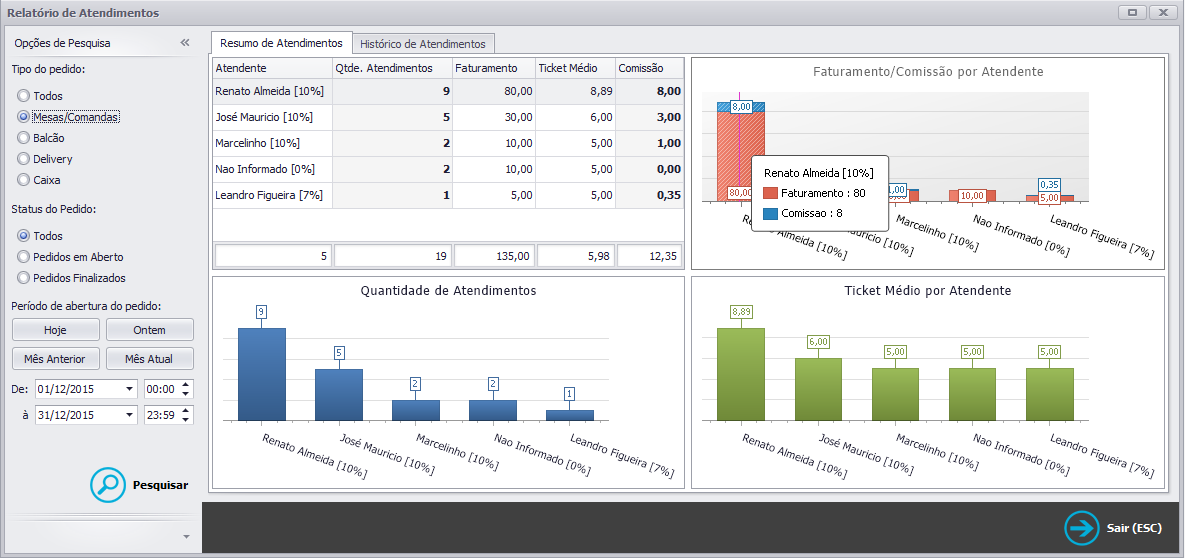Select the Todos order type radio
Image resolution: width=1185 pixels, height=558 pixels.
coord(23,96)
